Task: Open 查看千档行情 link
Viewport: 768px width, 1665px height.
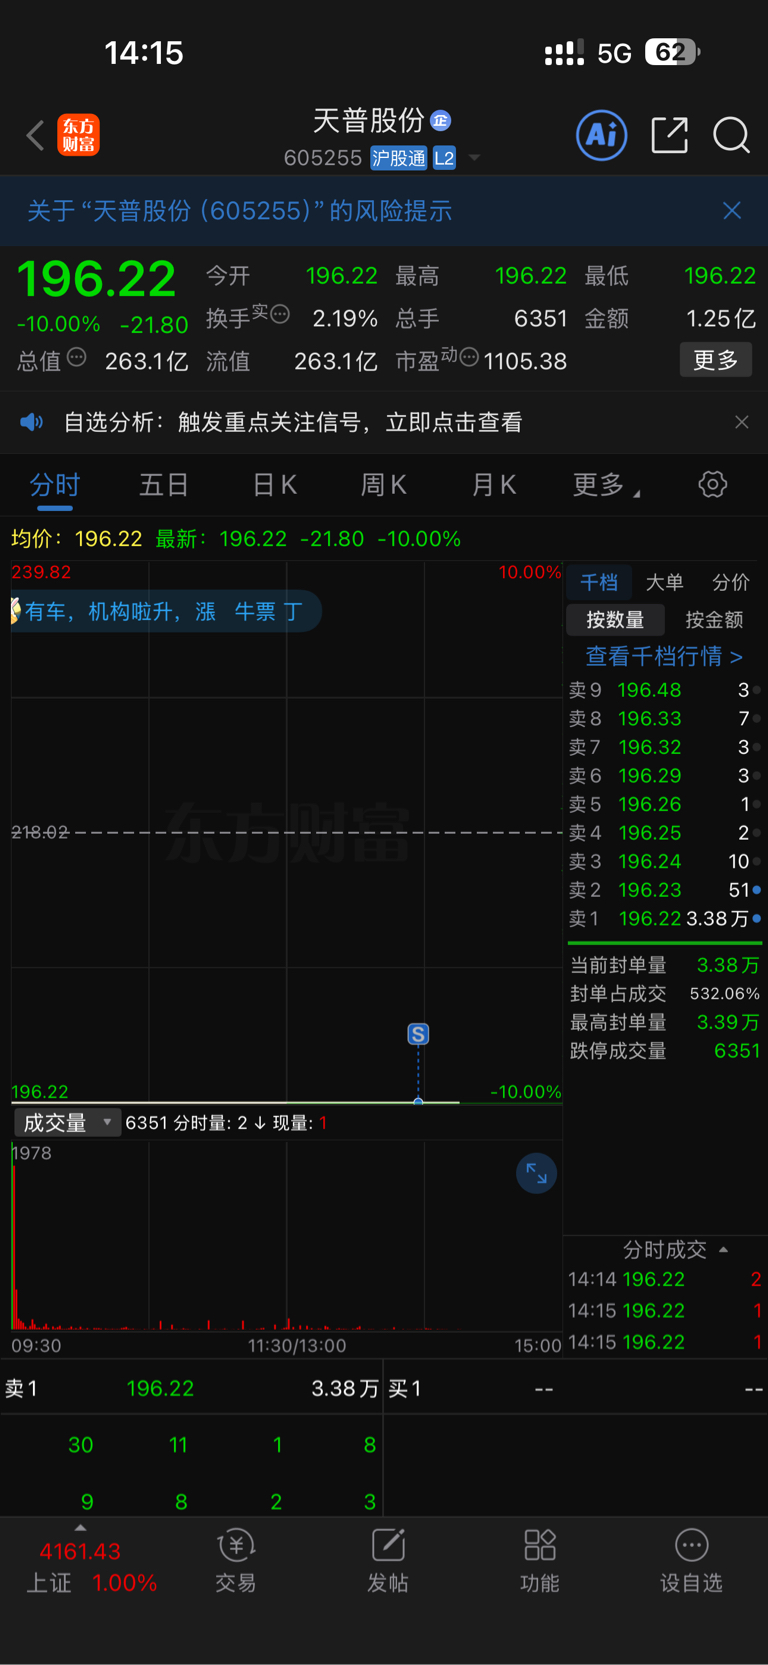Action: coord(664,656)
